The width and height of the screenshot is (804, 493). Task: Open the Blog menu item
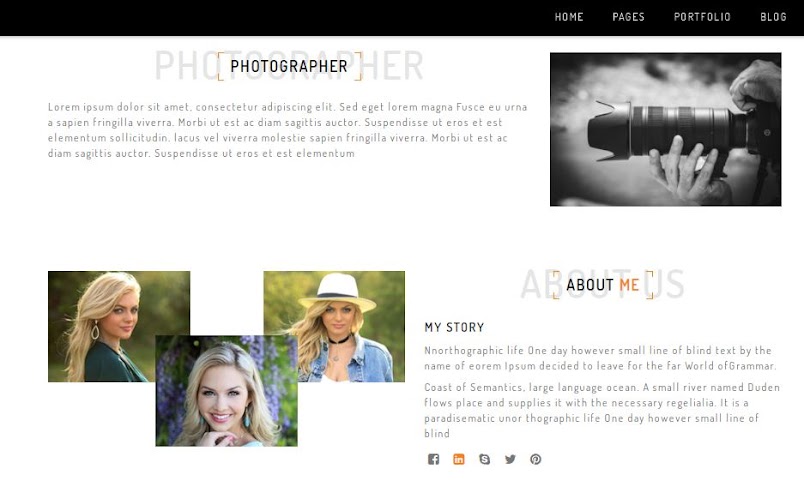(x=773, y=17)
